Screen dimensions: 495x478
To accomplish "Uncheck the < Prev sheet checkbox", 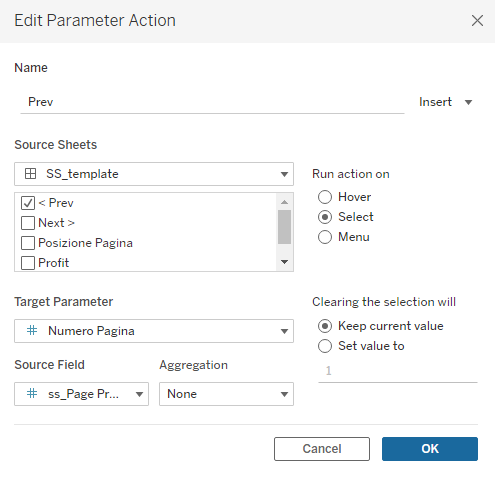I will (28, 203).
